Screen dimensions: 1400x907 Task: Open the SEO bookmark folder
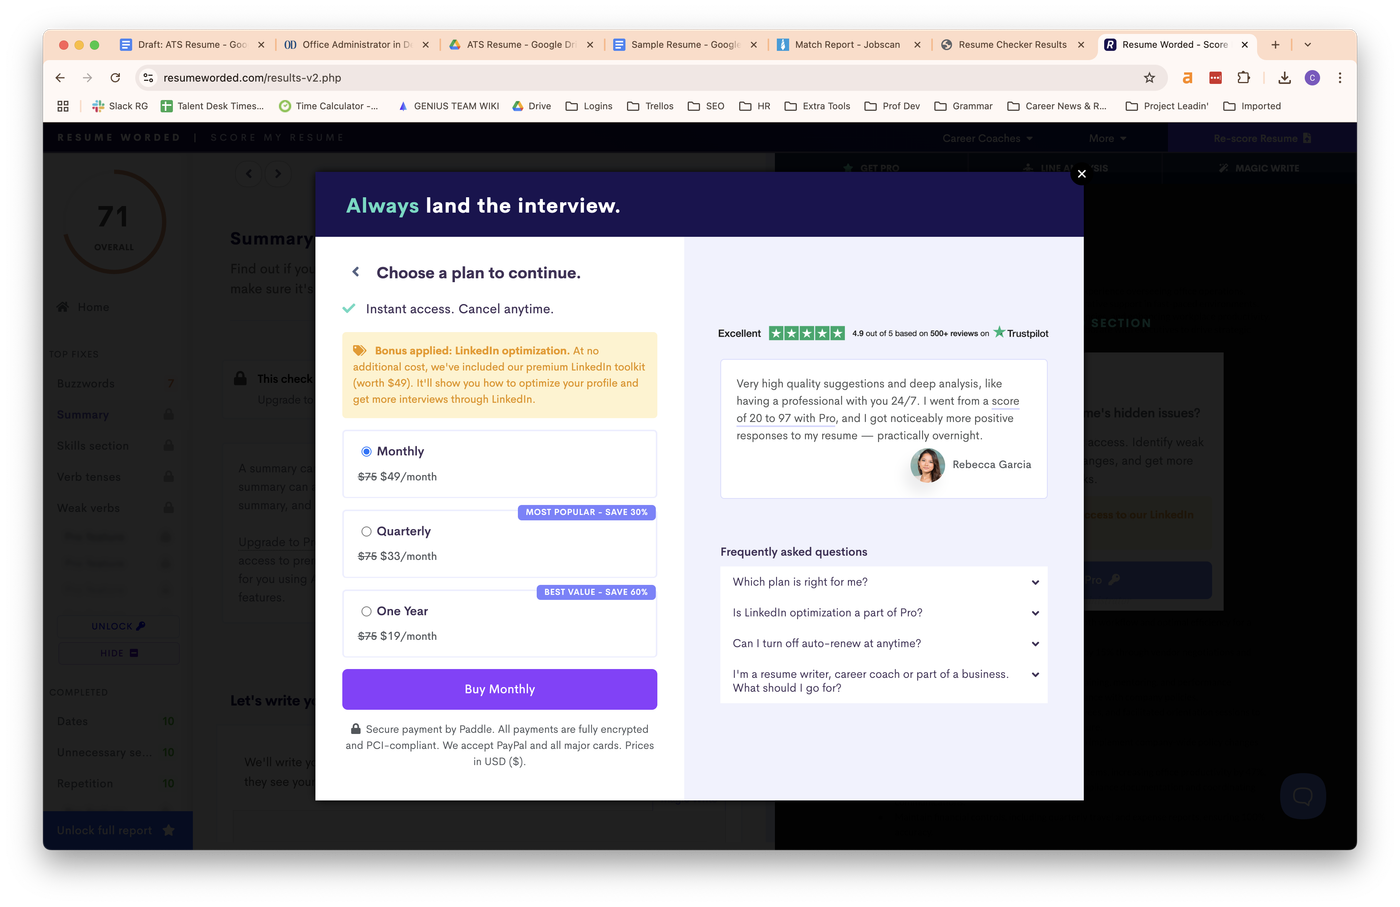pyautogui.click(x=706, y=106)
